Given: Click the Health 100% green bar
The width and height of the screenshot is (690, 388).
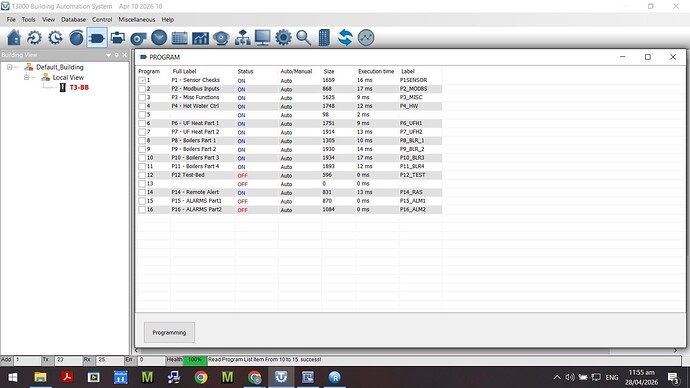Looking at the screenshot, I should (x=195, y=360).
